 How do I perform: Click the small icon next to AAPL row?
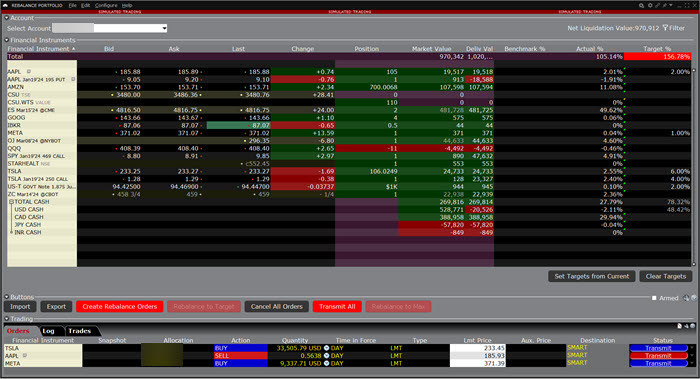pyautogui.click(x=29, y=71)
